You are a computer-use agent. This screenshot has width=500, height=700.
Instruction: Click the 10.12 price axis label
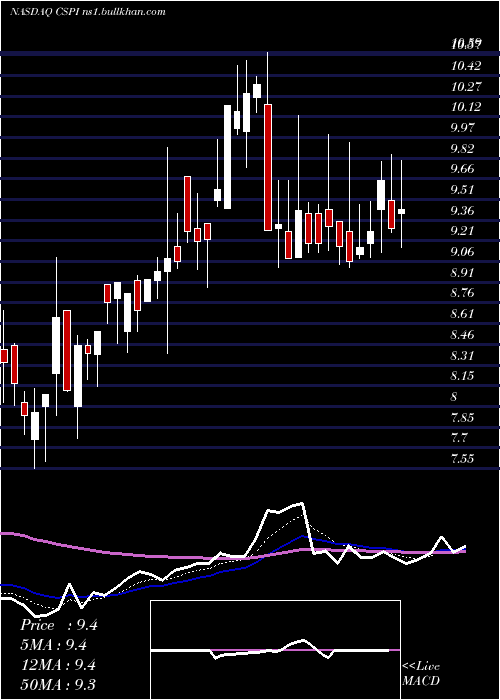[x=467, y=107]
